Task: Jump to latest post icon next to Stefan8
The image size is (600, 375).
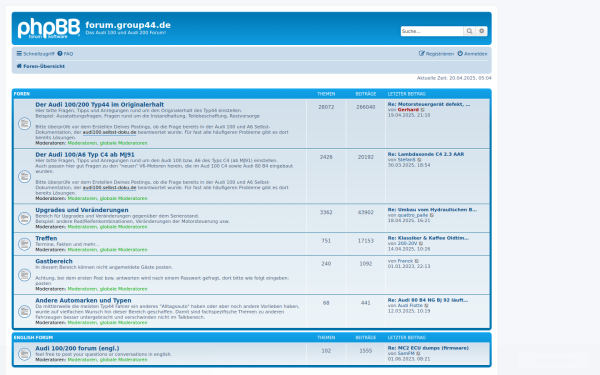Action: tap(419, 160)
